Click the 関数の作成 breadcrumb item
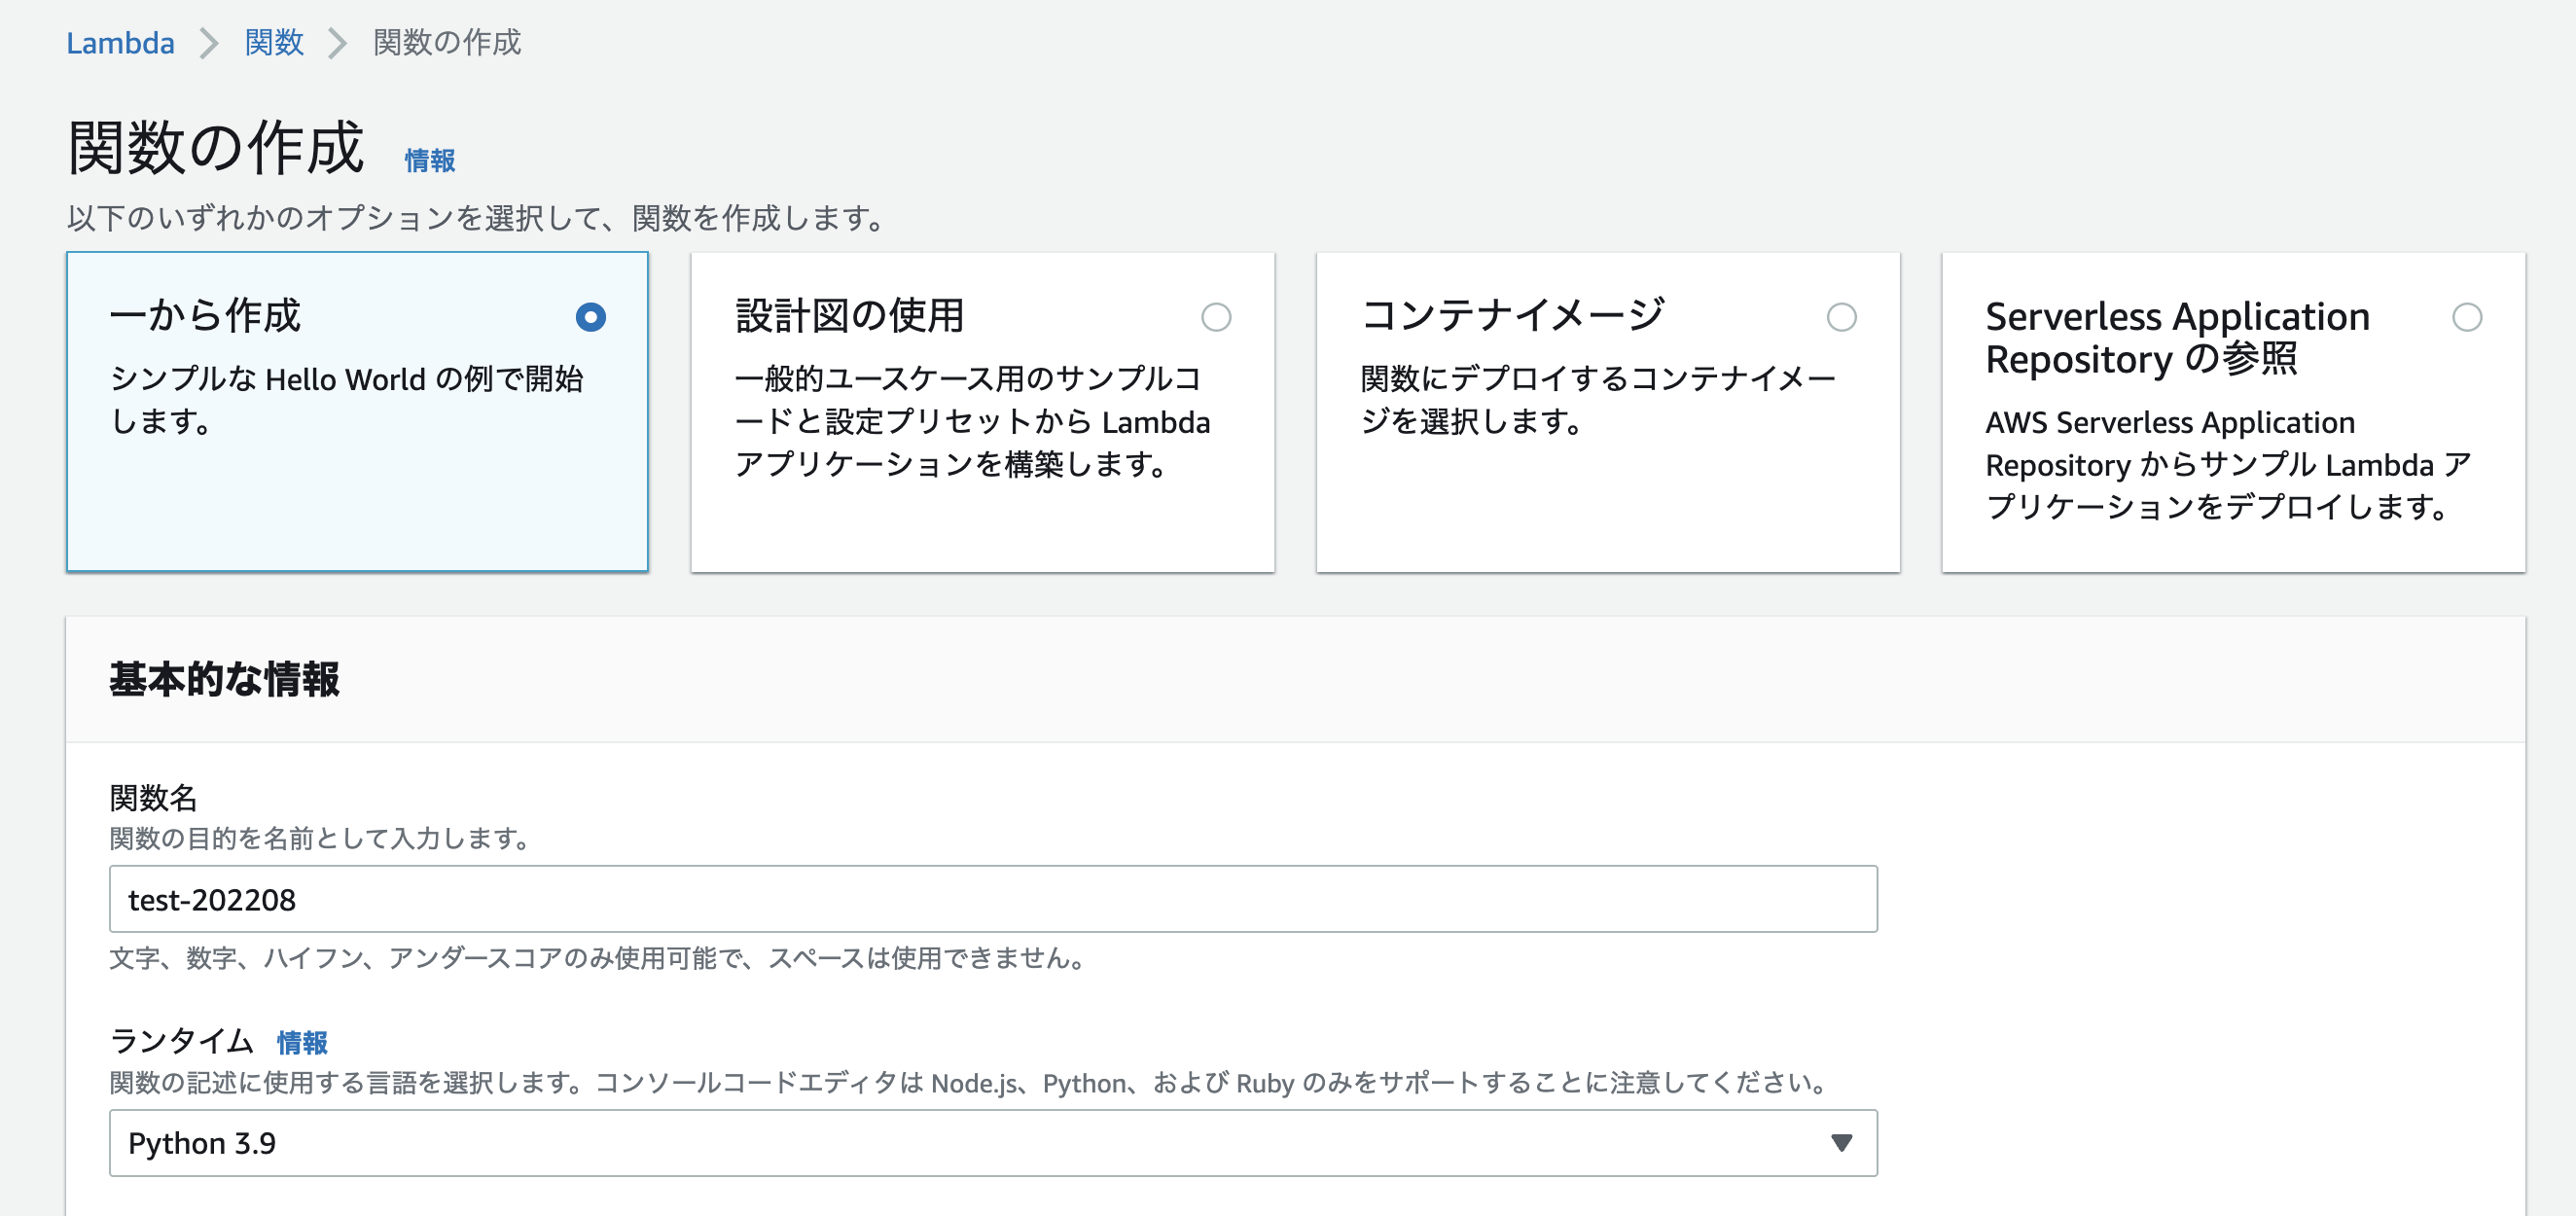Viewport: 2576px width, 1216px height. pyautogui.click(x=446, y=43)
